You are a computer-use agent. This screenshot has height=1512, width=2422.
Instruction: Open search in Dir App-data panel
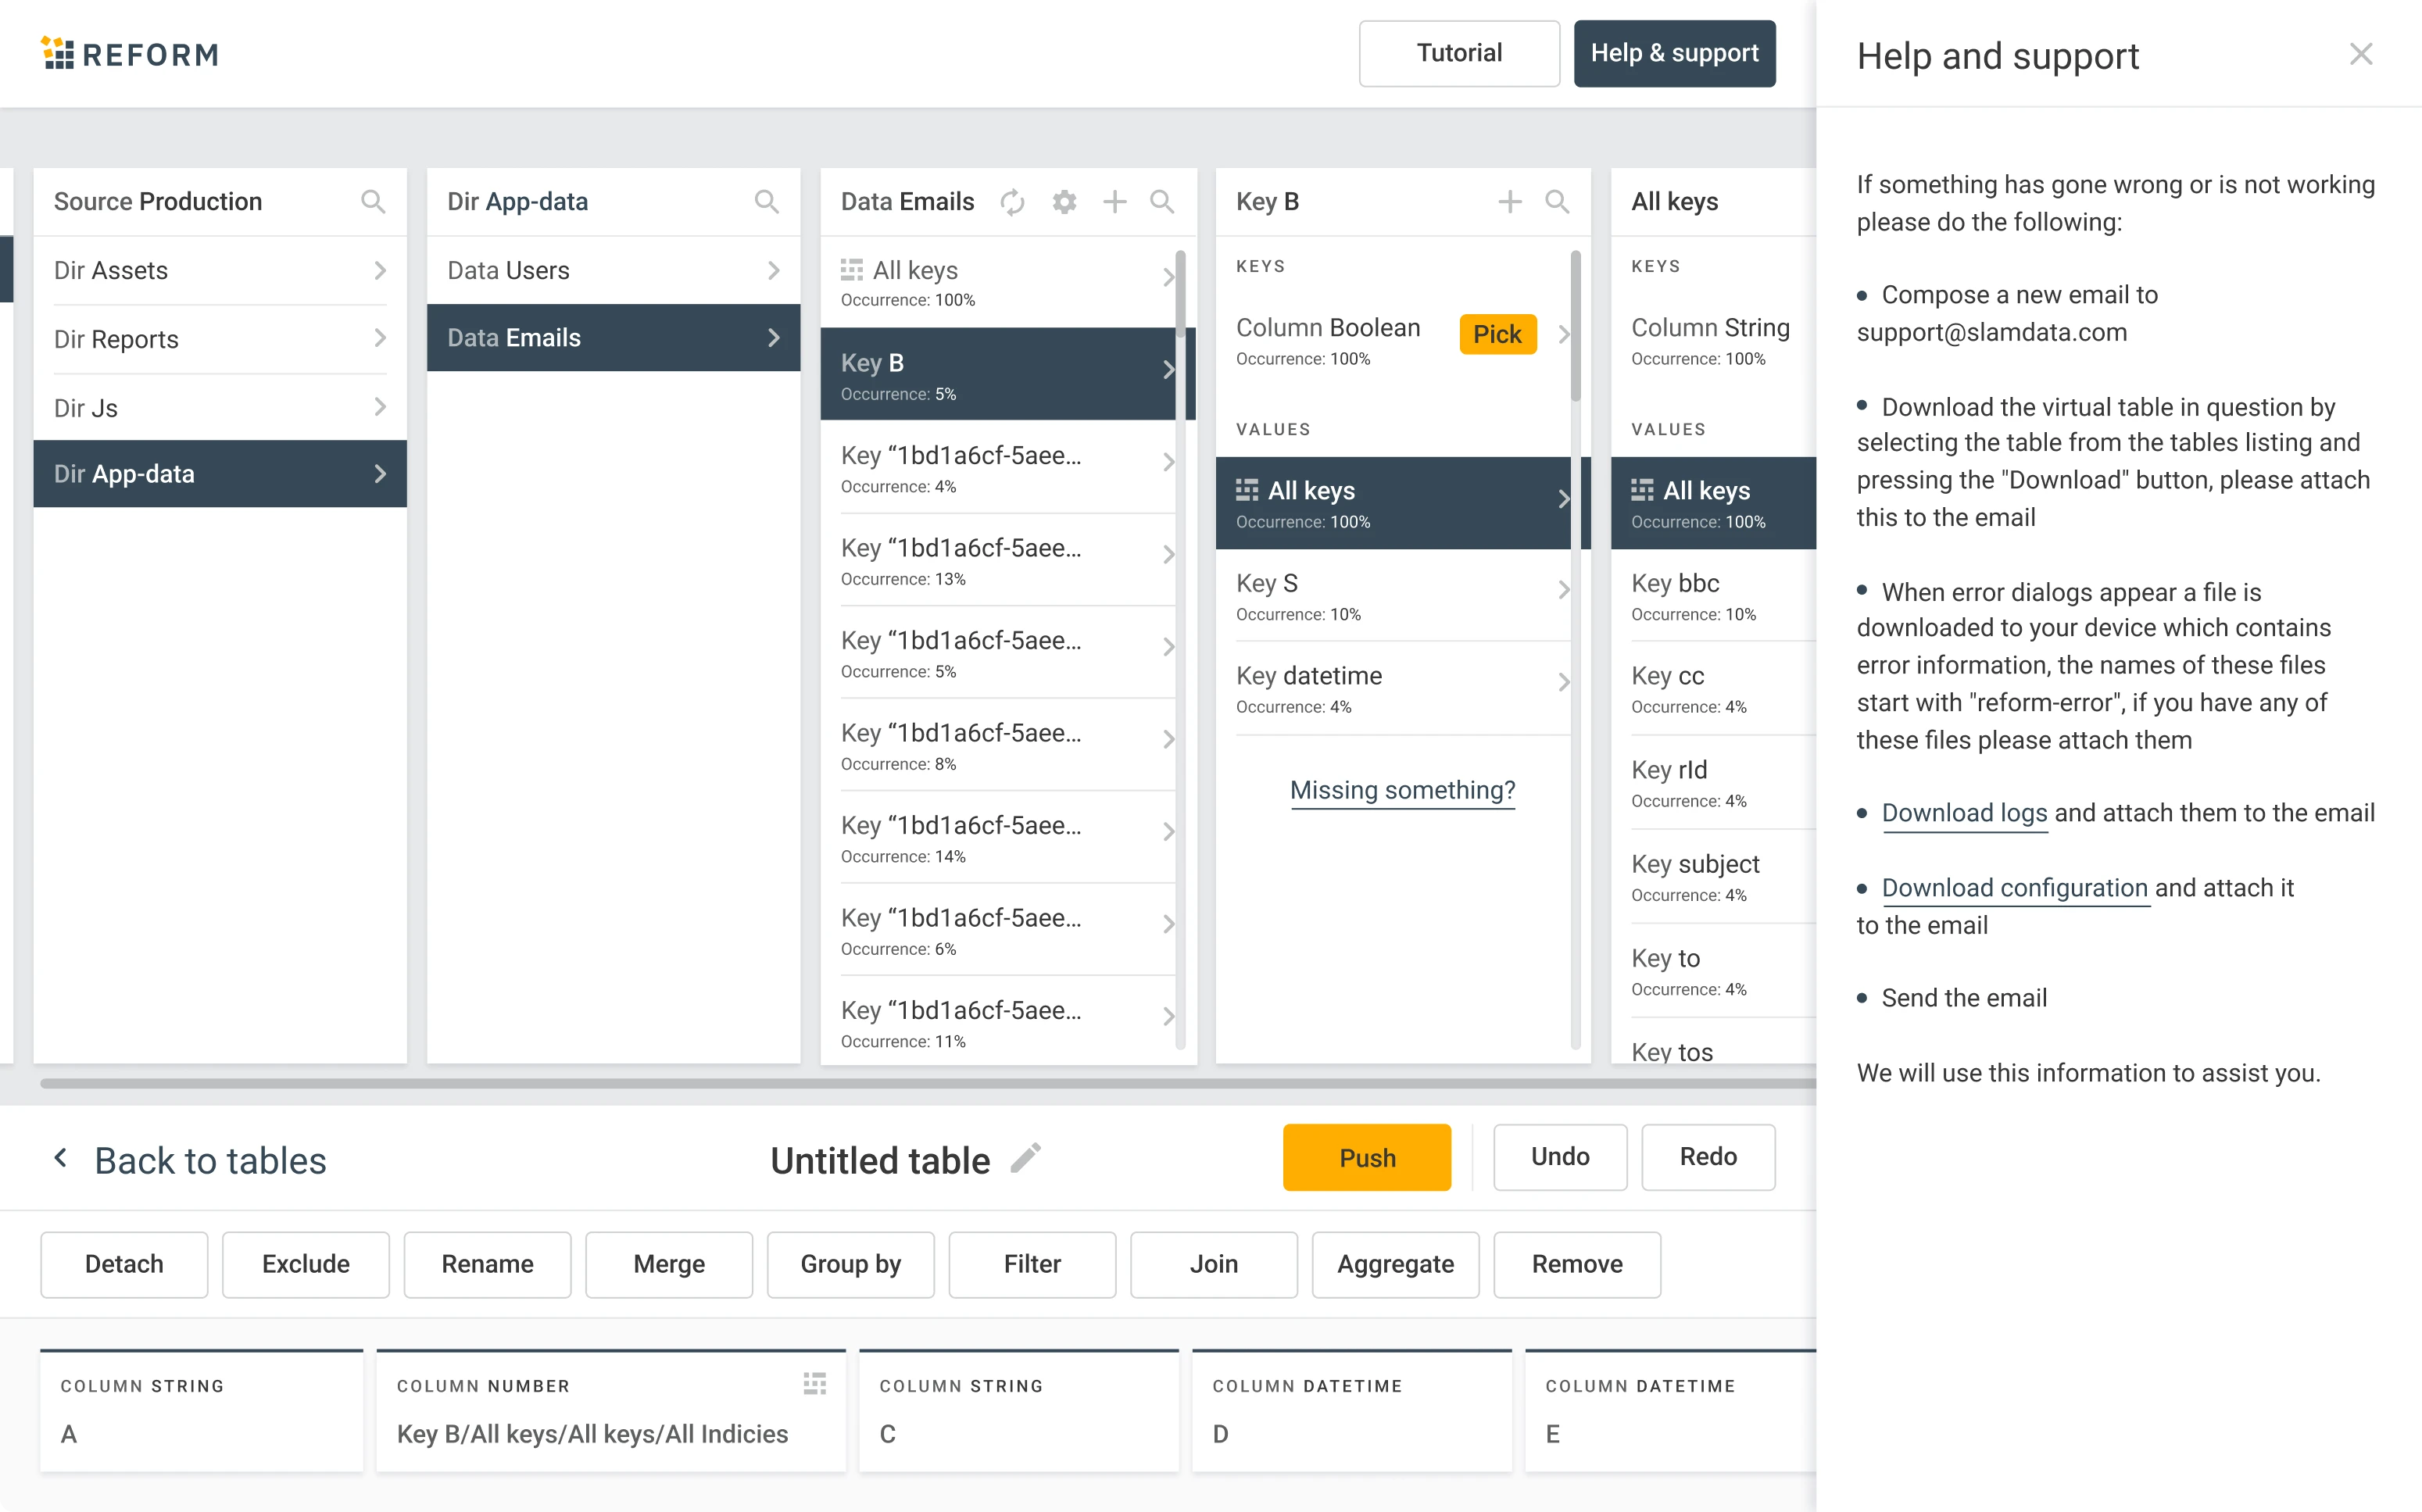coord(767,201)
